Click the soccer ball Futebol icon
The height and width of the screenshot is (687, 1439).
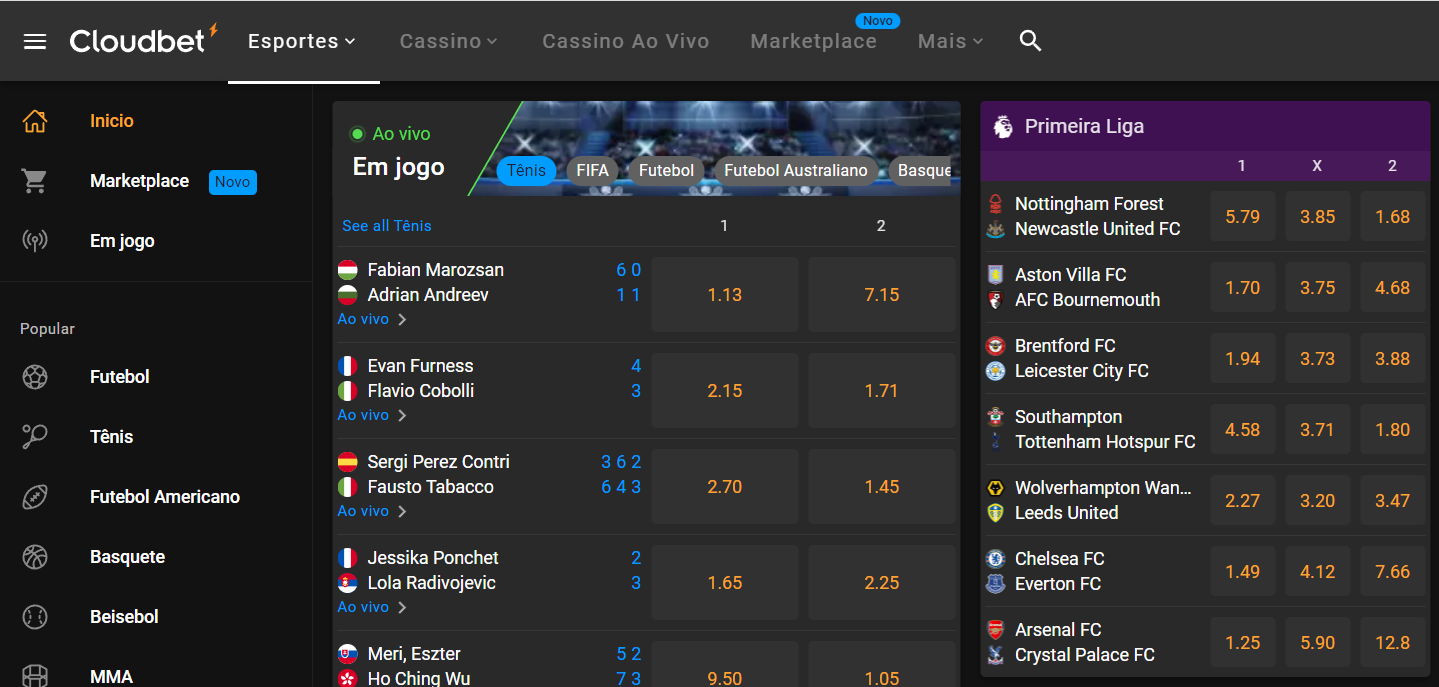pos(34,376)
